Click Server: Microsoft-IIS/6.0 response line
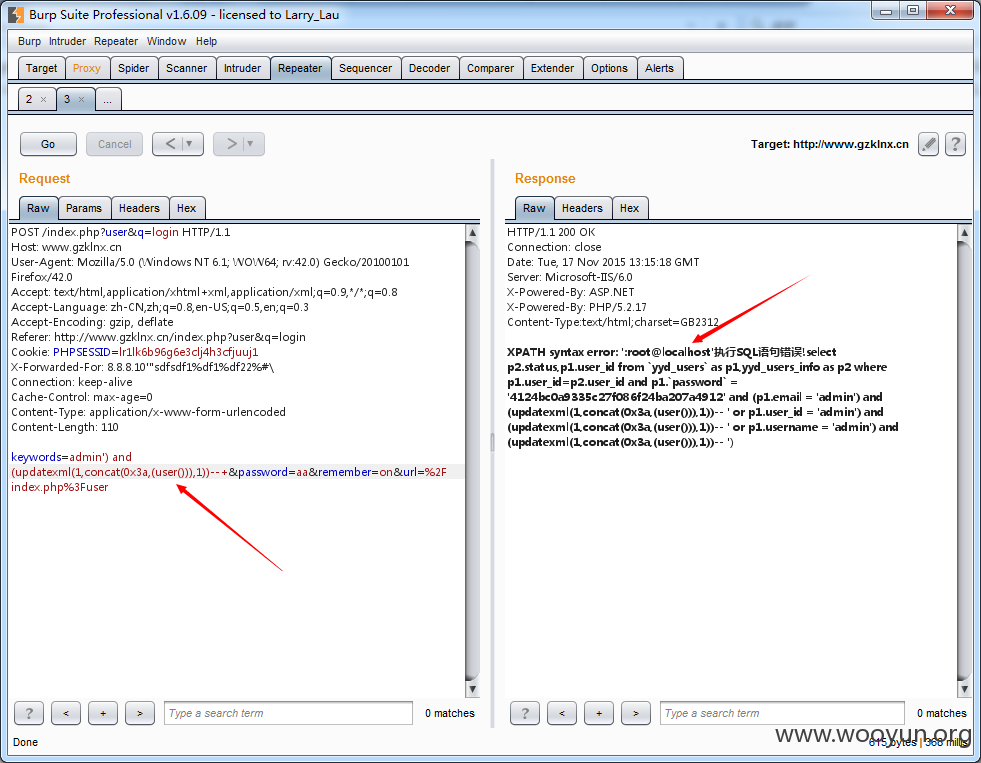The height and width of the screenshot is (763, 981). pos(570,277)
